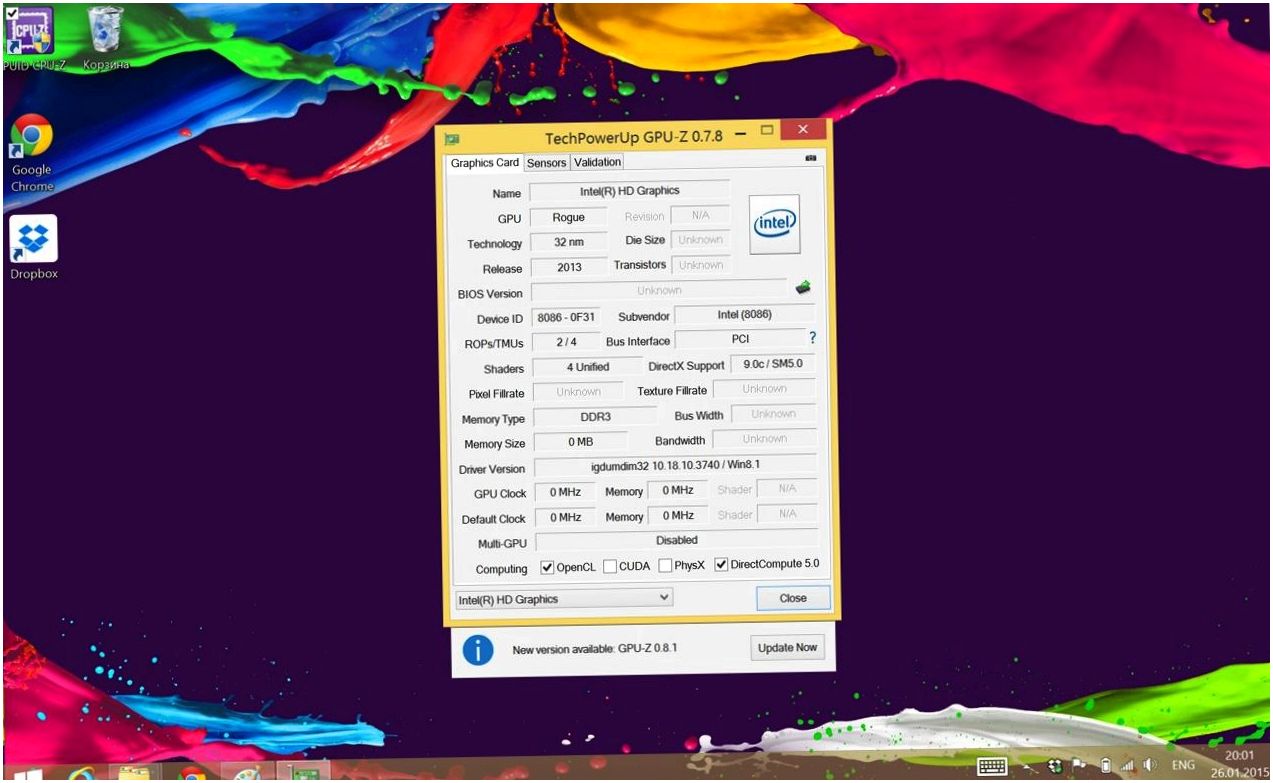This screenshot has height=783, width=1273.
Task: Click the Pixel Fillrate Unknown field
Action: (578, 392)
